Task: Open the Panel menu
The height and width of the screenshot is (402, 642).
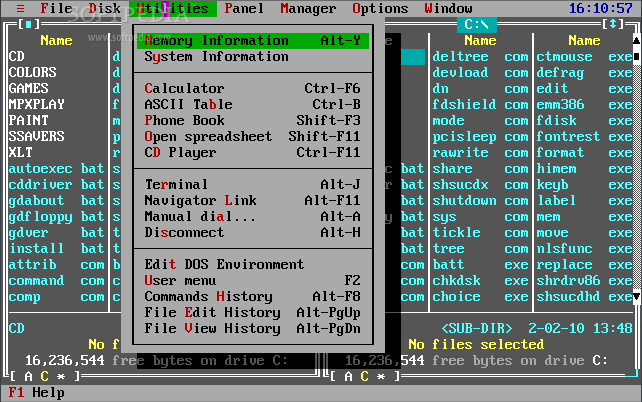Action: tap(244, 8)
